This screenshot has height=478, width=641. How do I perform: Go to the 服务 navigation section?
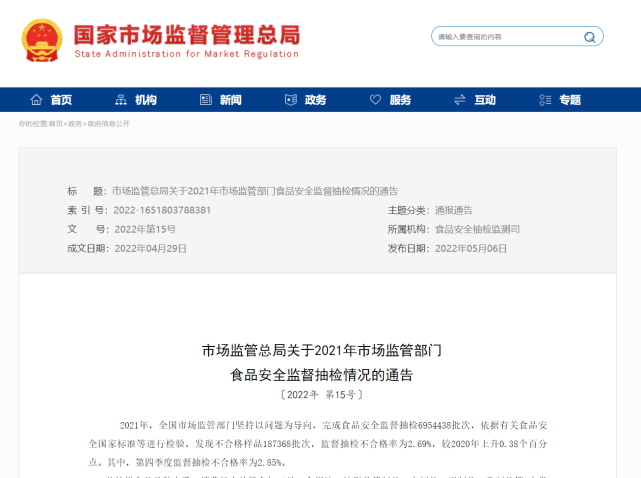click(x=400, y=100)
